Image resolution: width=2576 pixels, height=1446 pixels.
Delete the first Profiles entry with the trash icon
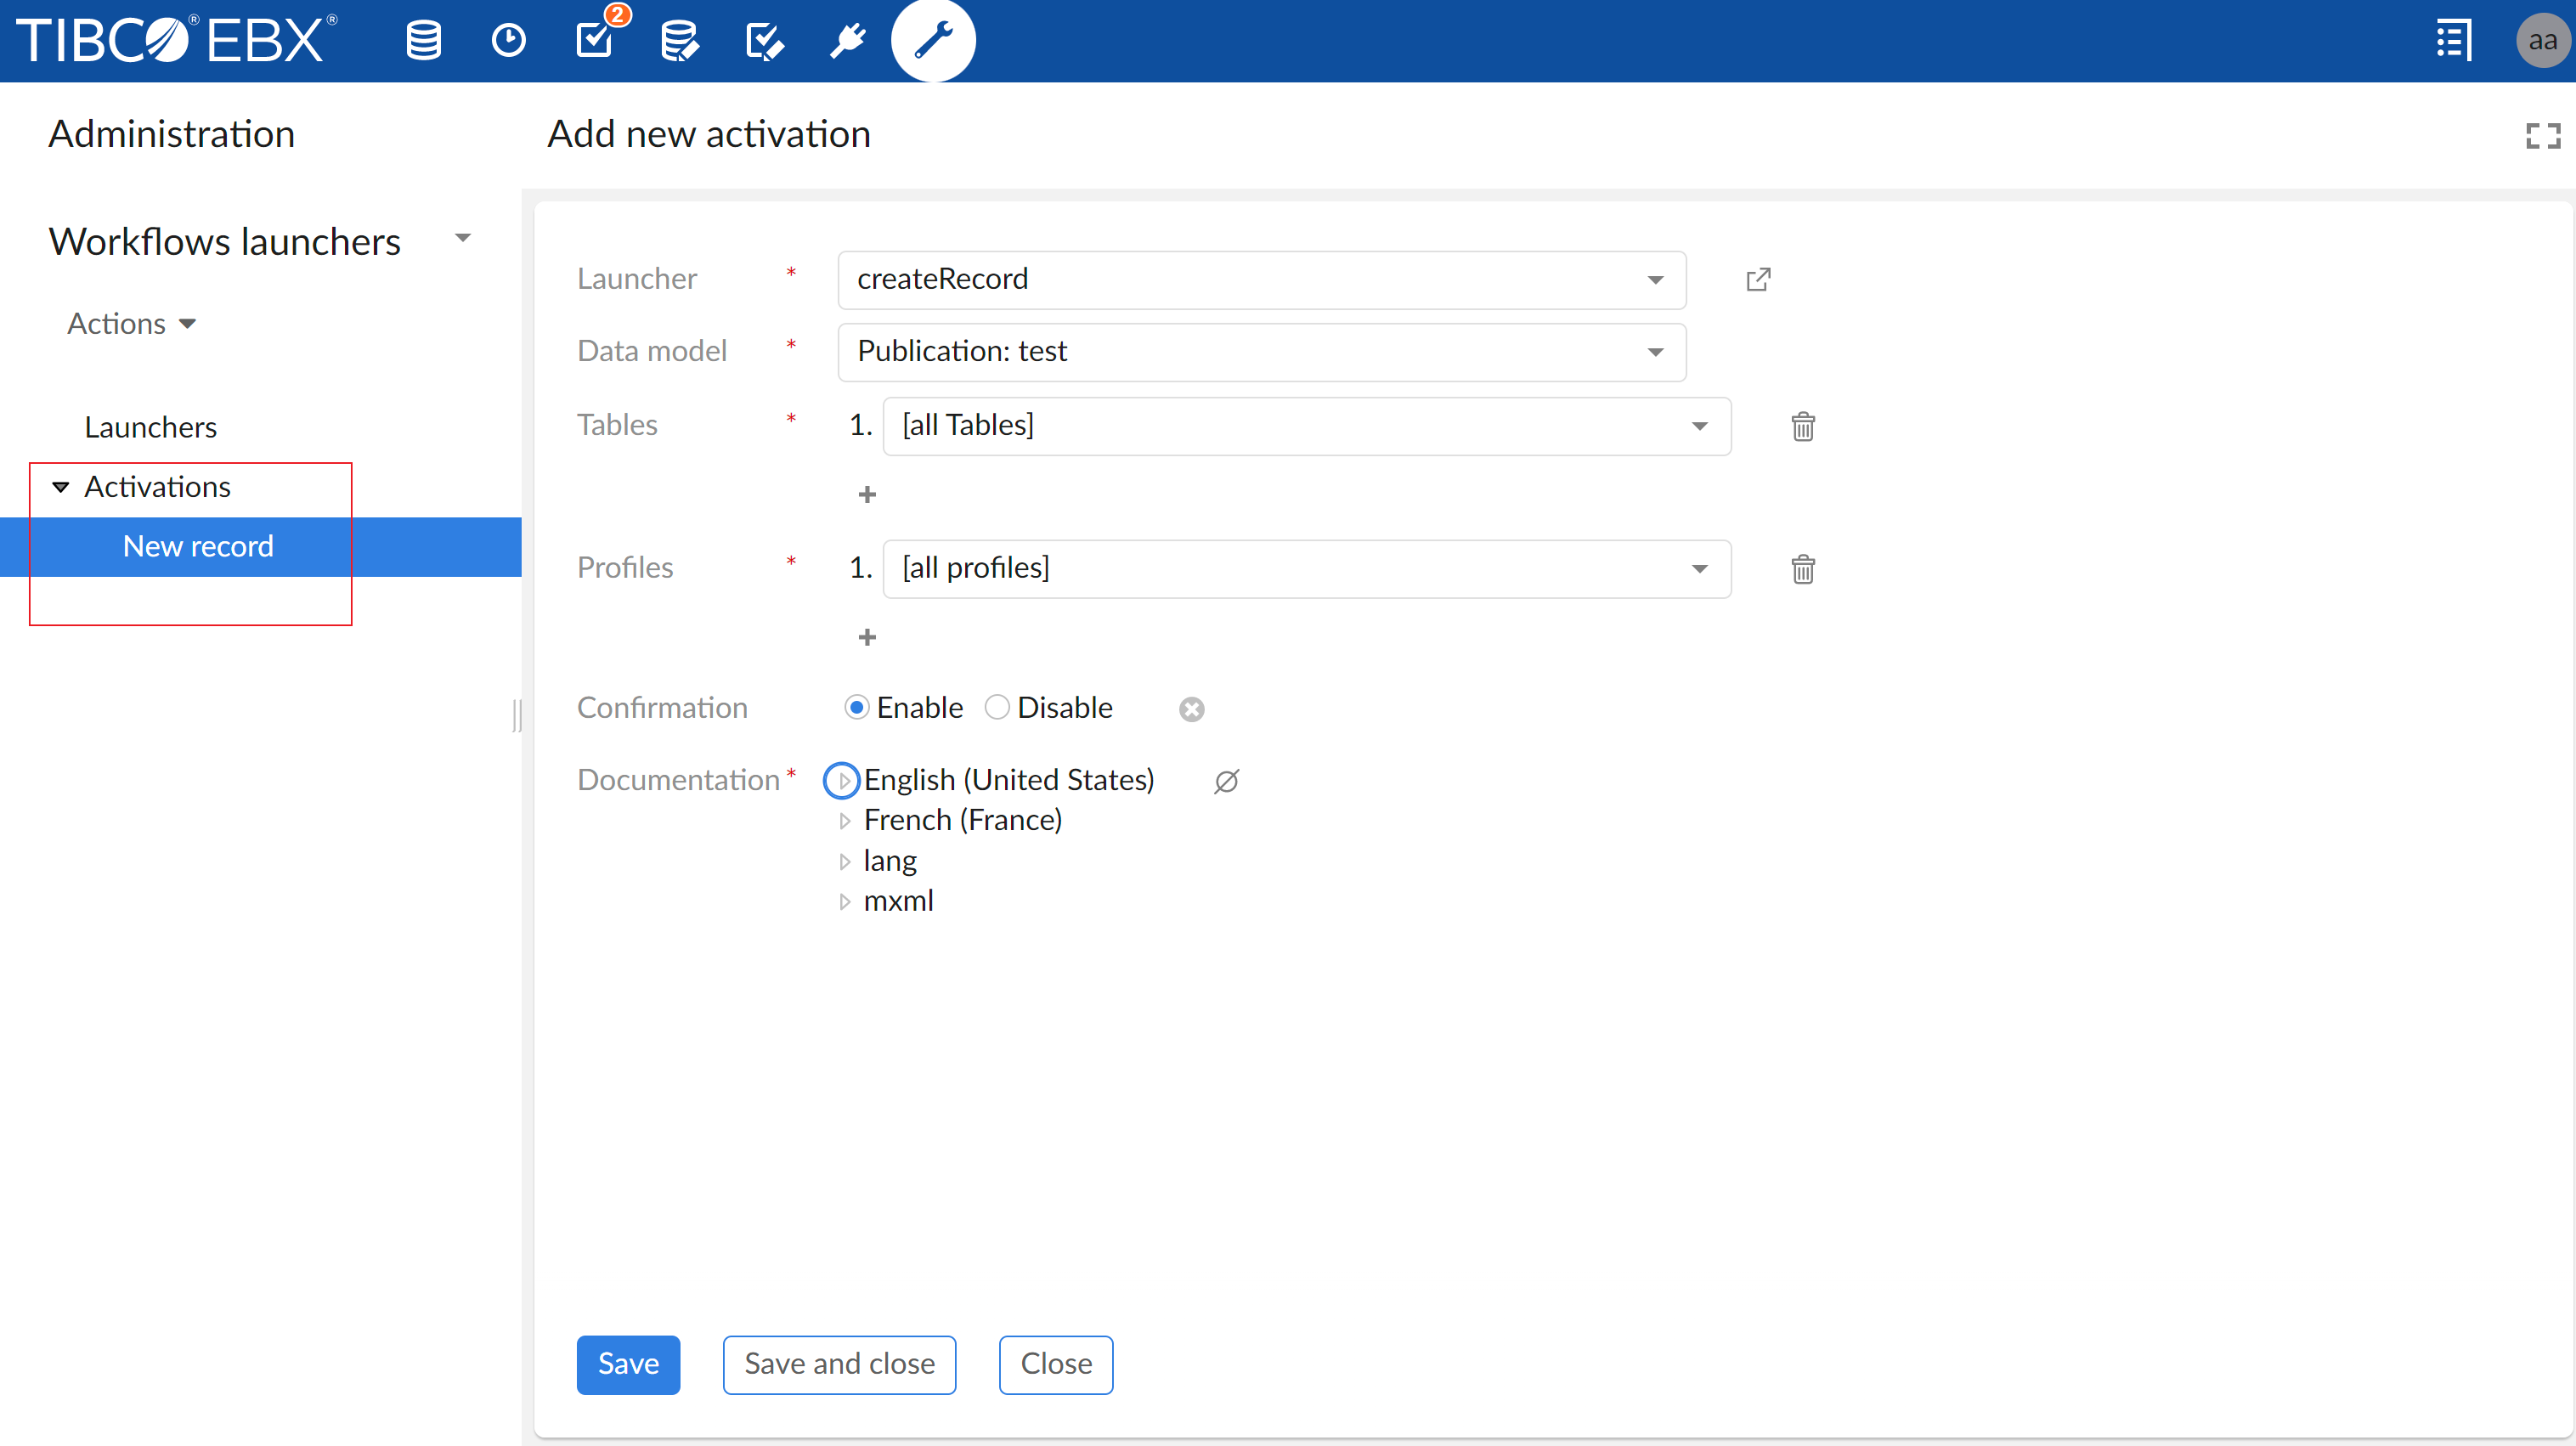[1802, 569]
